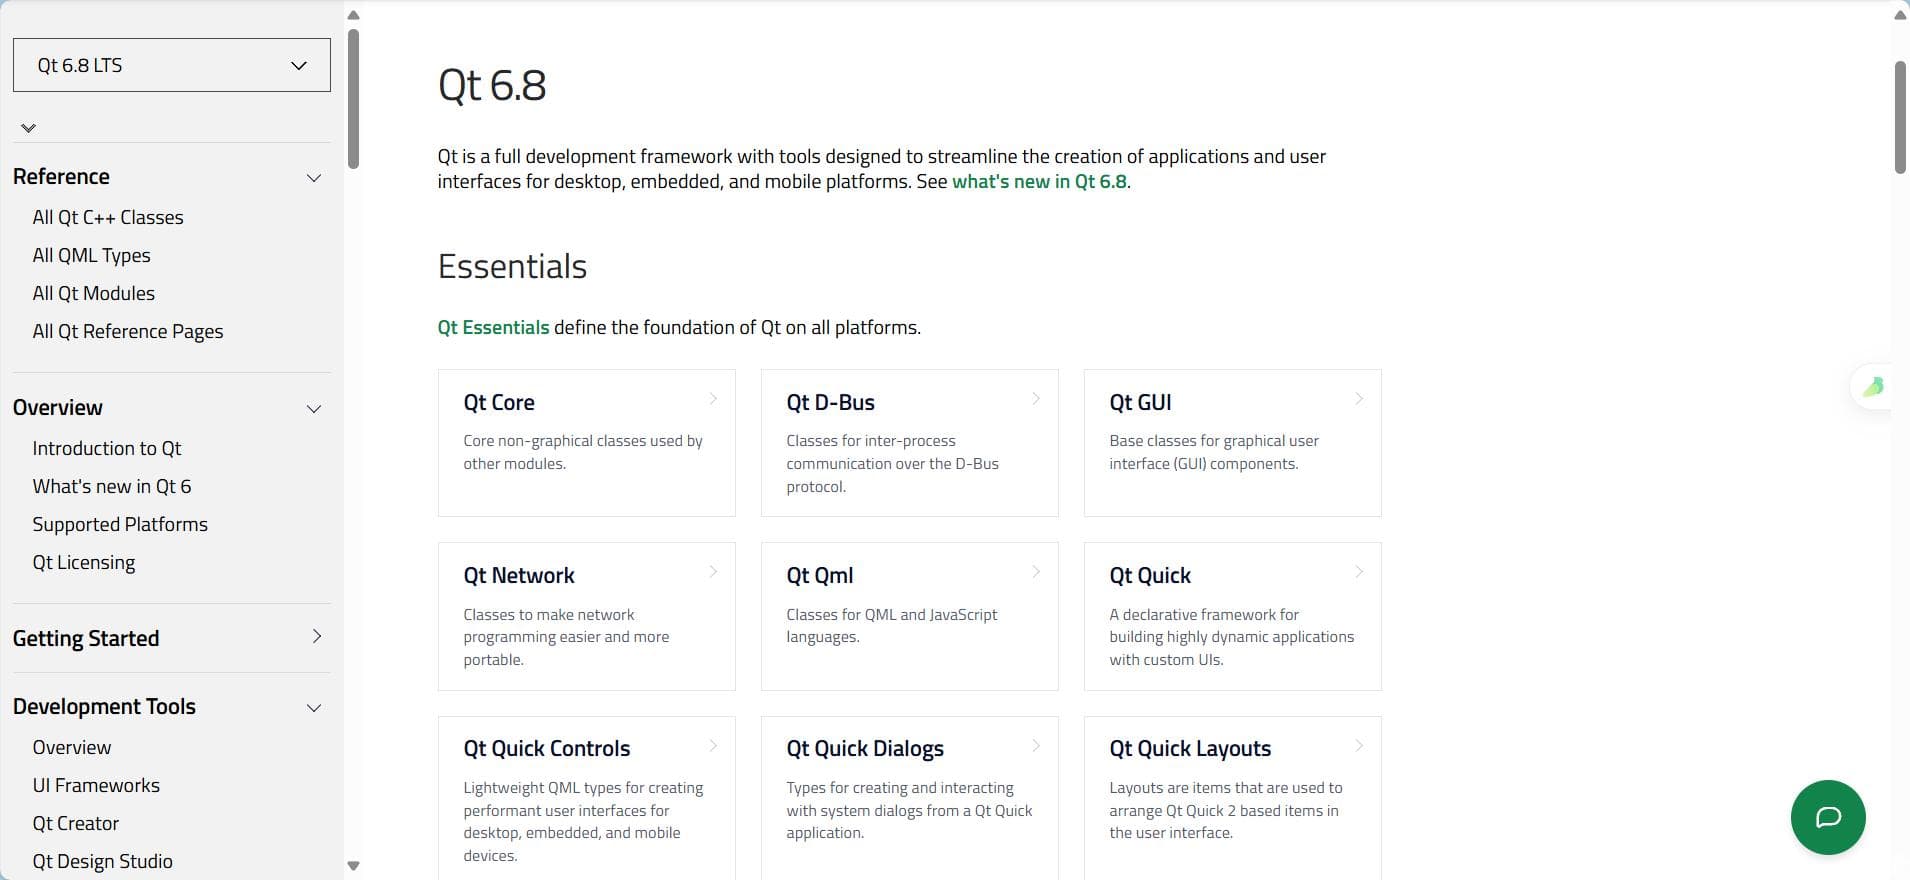Click the arrow icon on Qt Quick card

click(1359, 572)
